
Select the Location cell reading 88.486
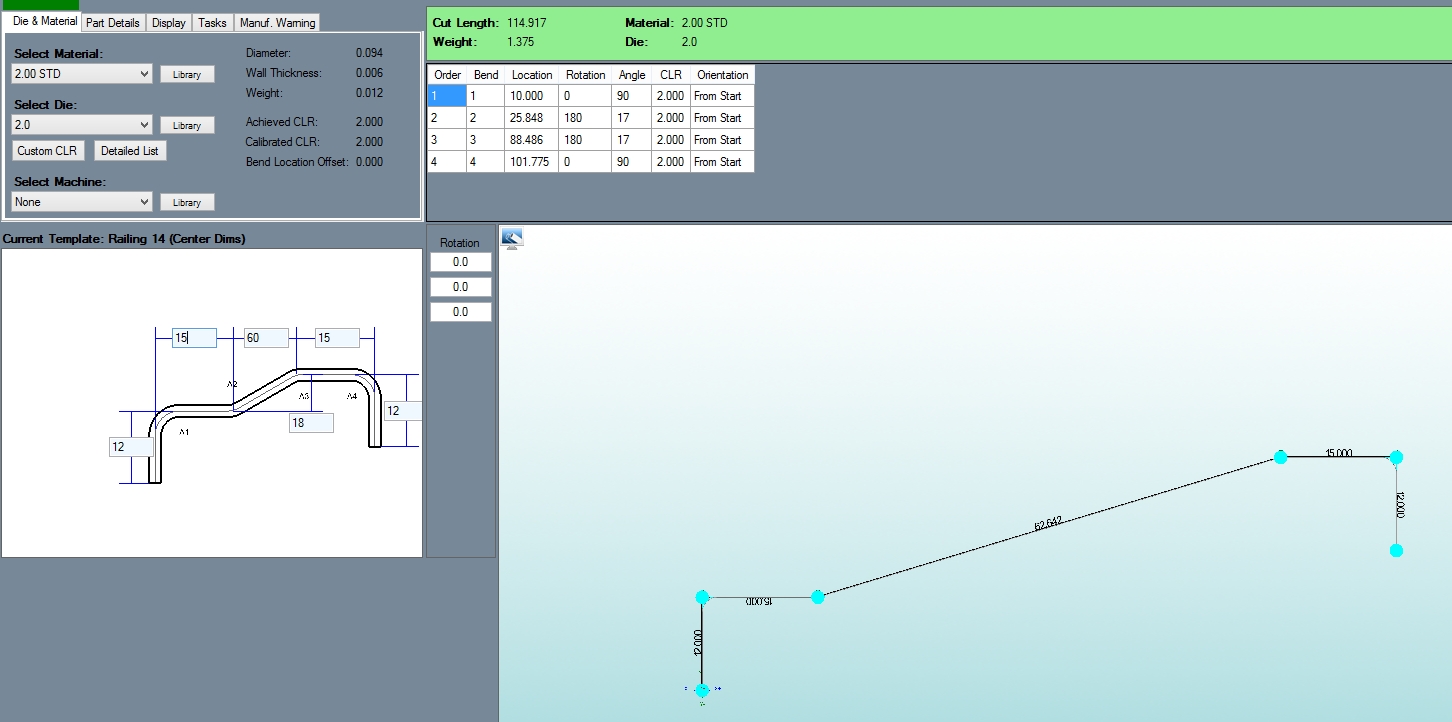click(x=532, y=140)
